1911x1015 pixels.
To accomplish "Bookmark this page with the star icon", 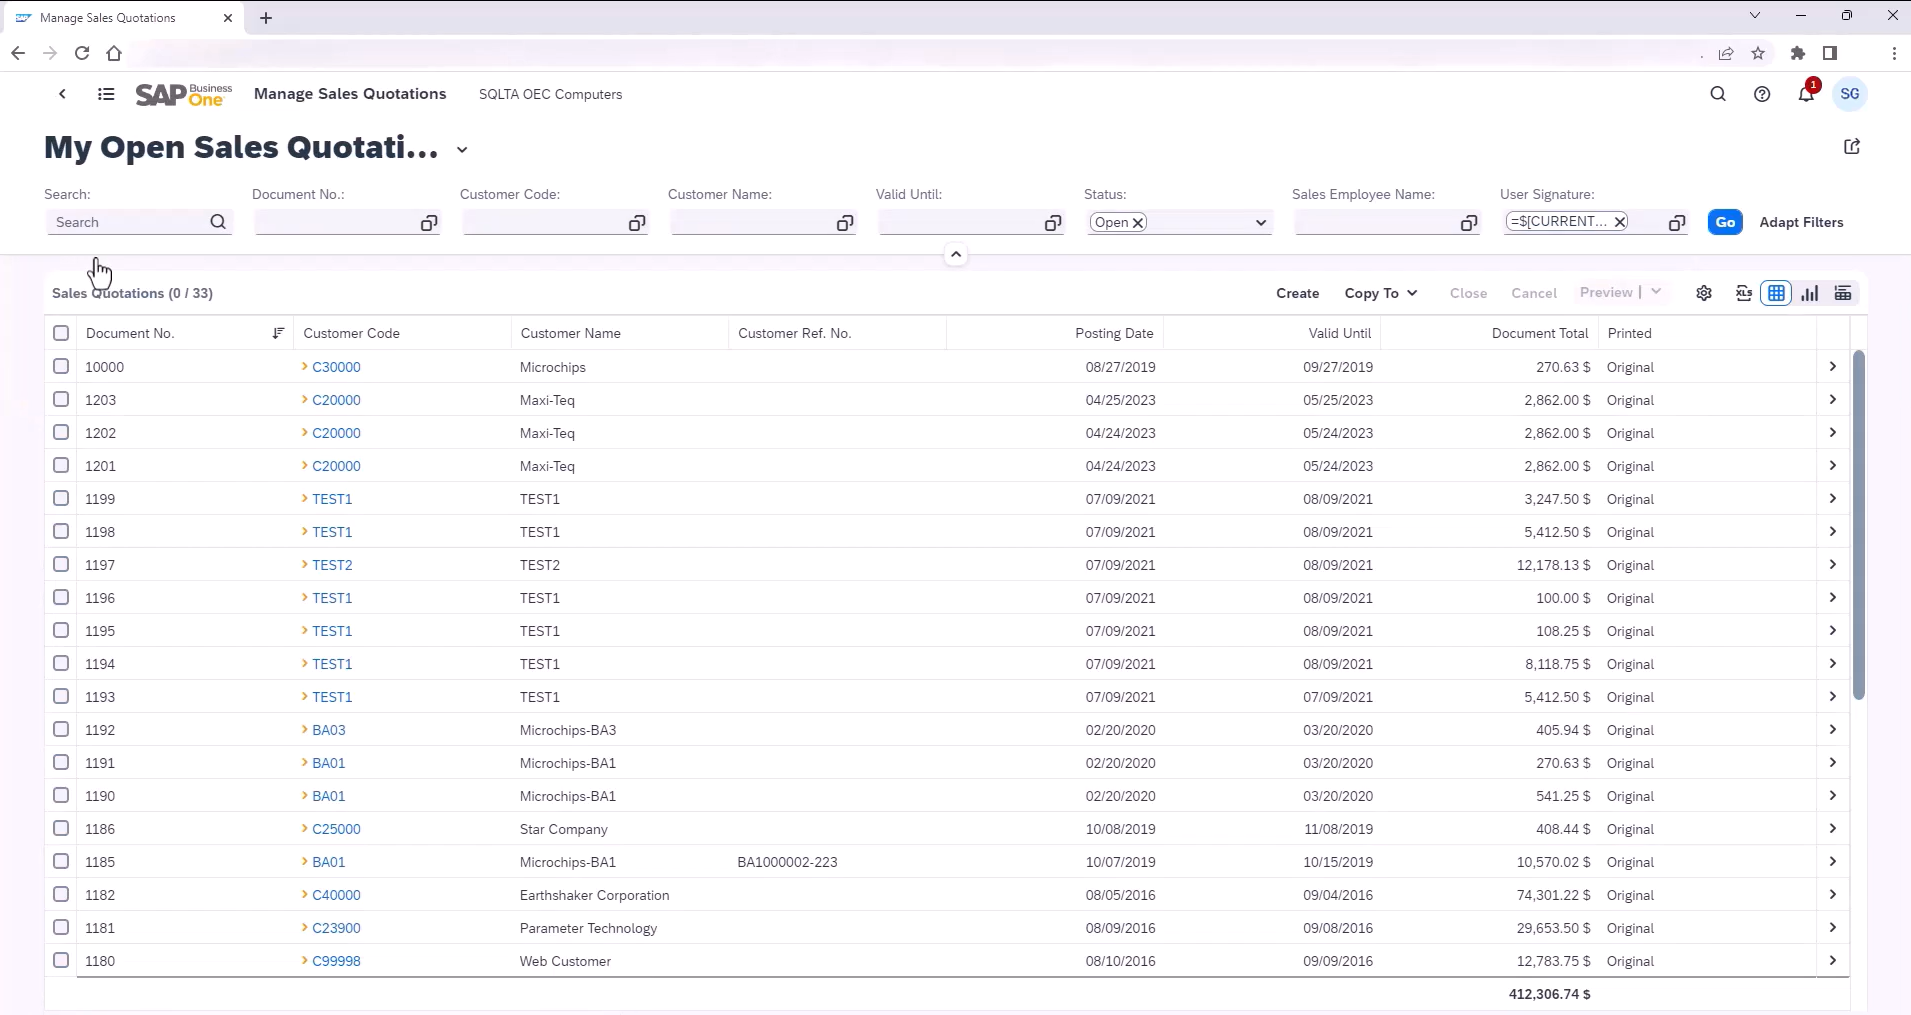I will point(1758,53).
